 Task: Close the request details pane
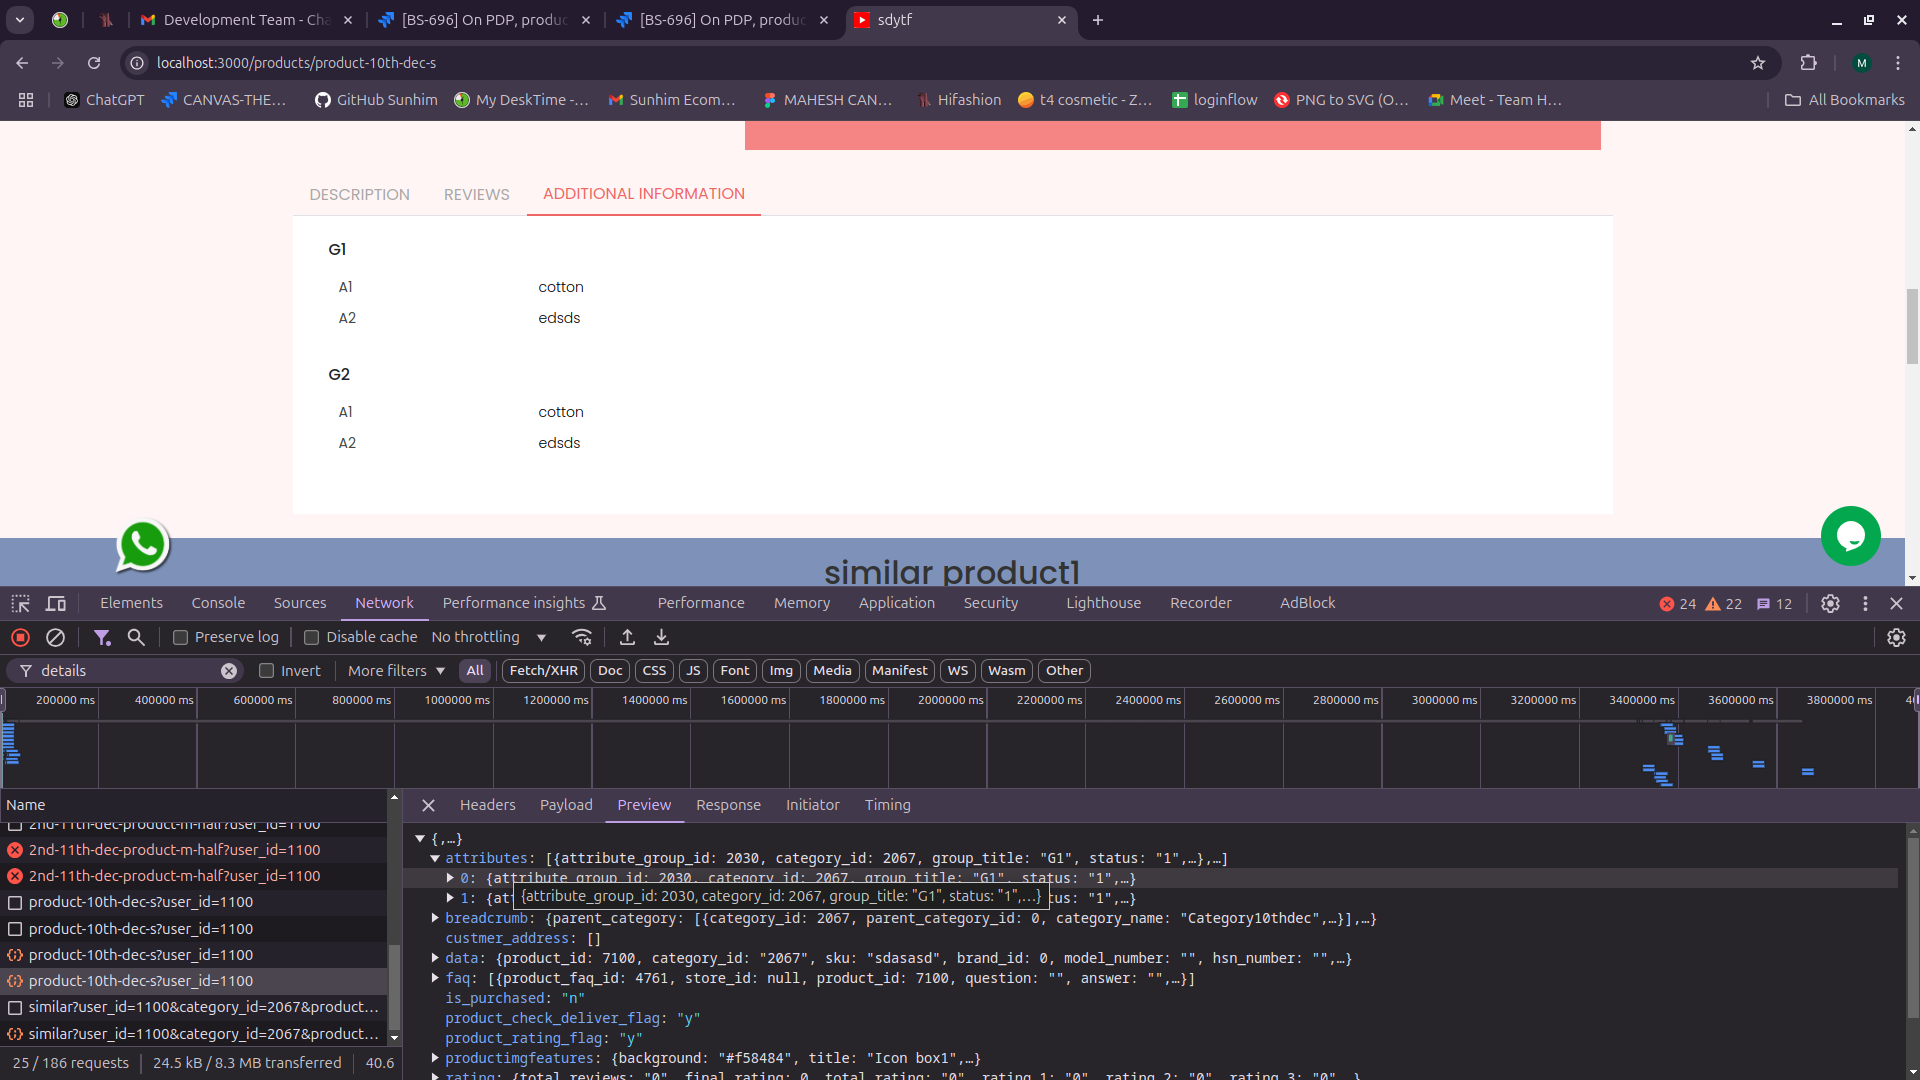428,806
